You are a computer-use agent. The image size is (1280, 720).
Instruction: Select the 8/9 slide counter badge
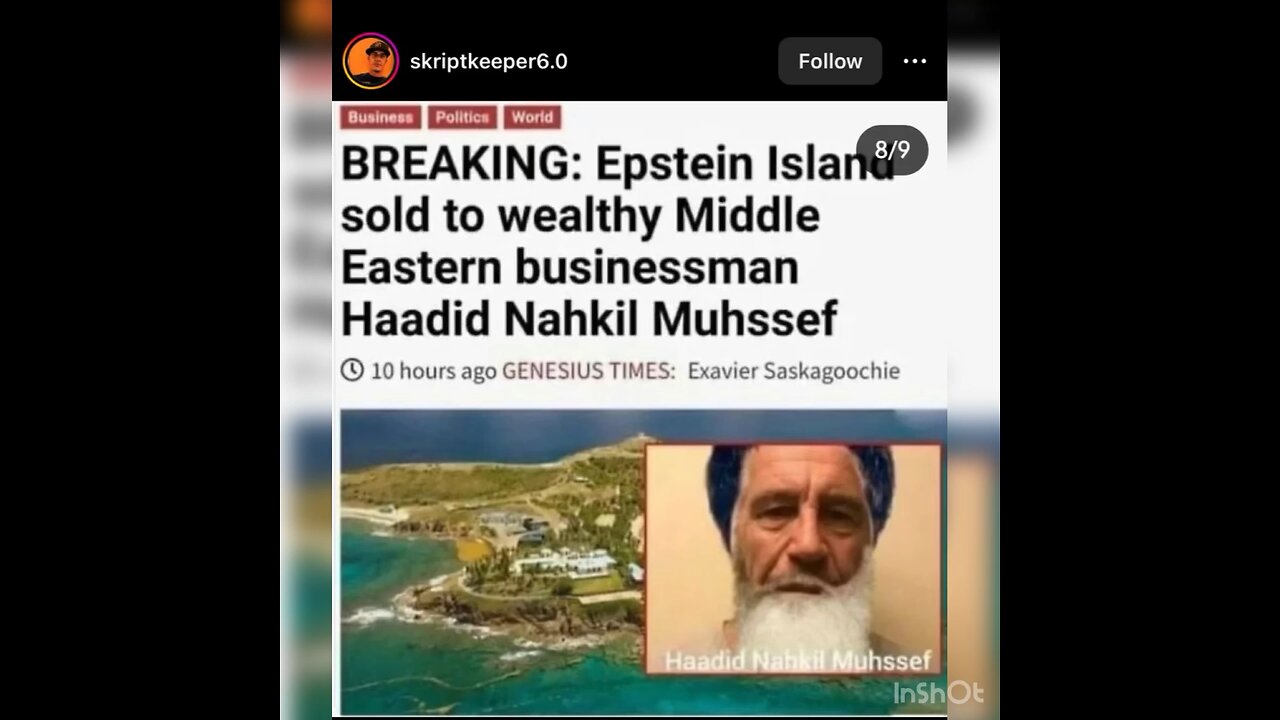892,150
